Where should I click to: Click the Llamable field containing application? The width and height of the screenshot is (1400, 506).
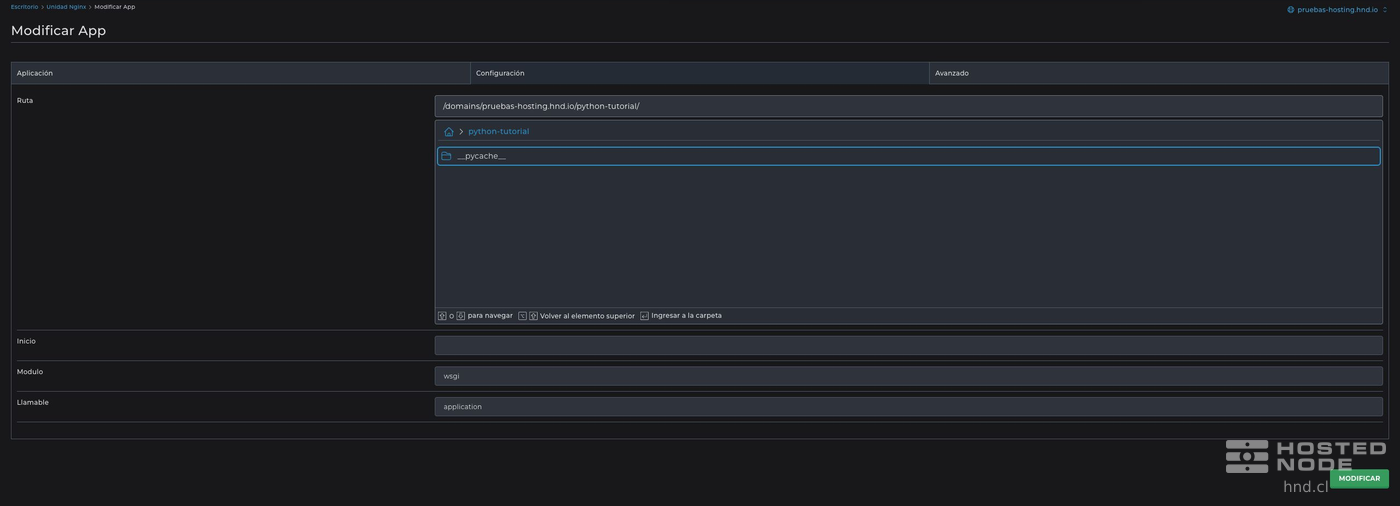point(908,407)
